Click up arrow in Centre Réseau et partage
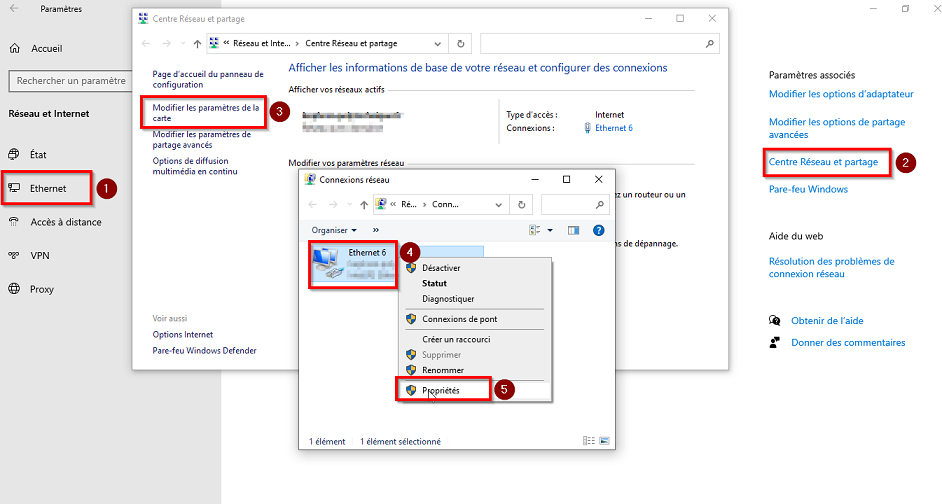942x504 pixels. [197, 44]
